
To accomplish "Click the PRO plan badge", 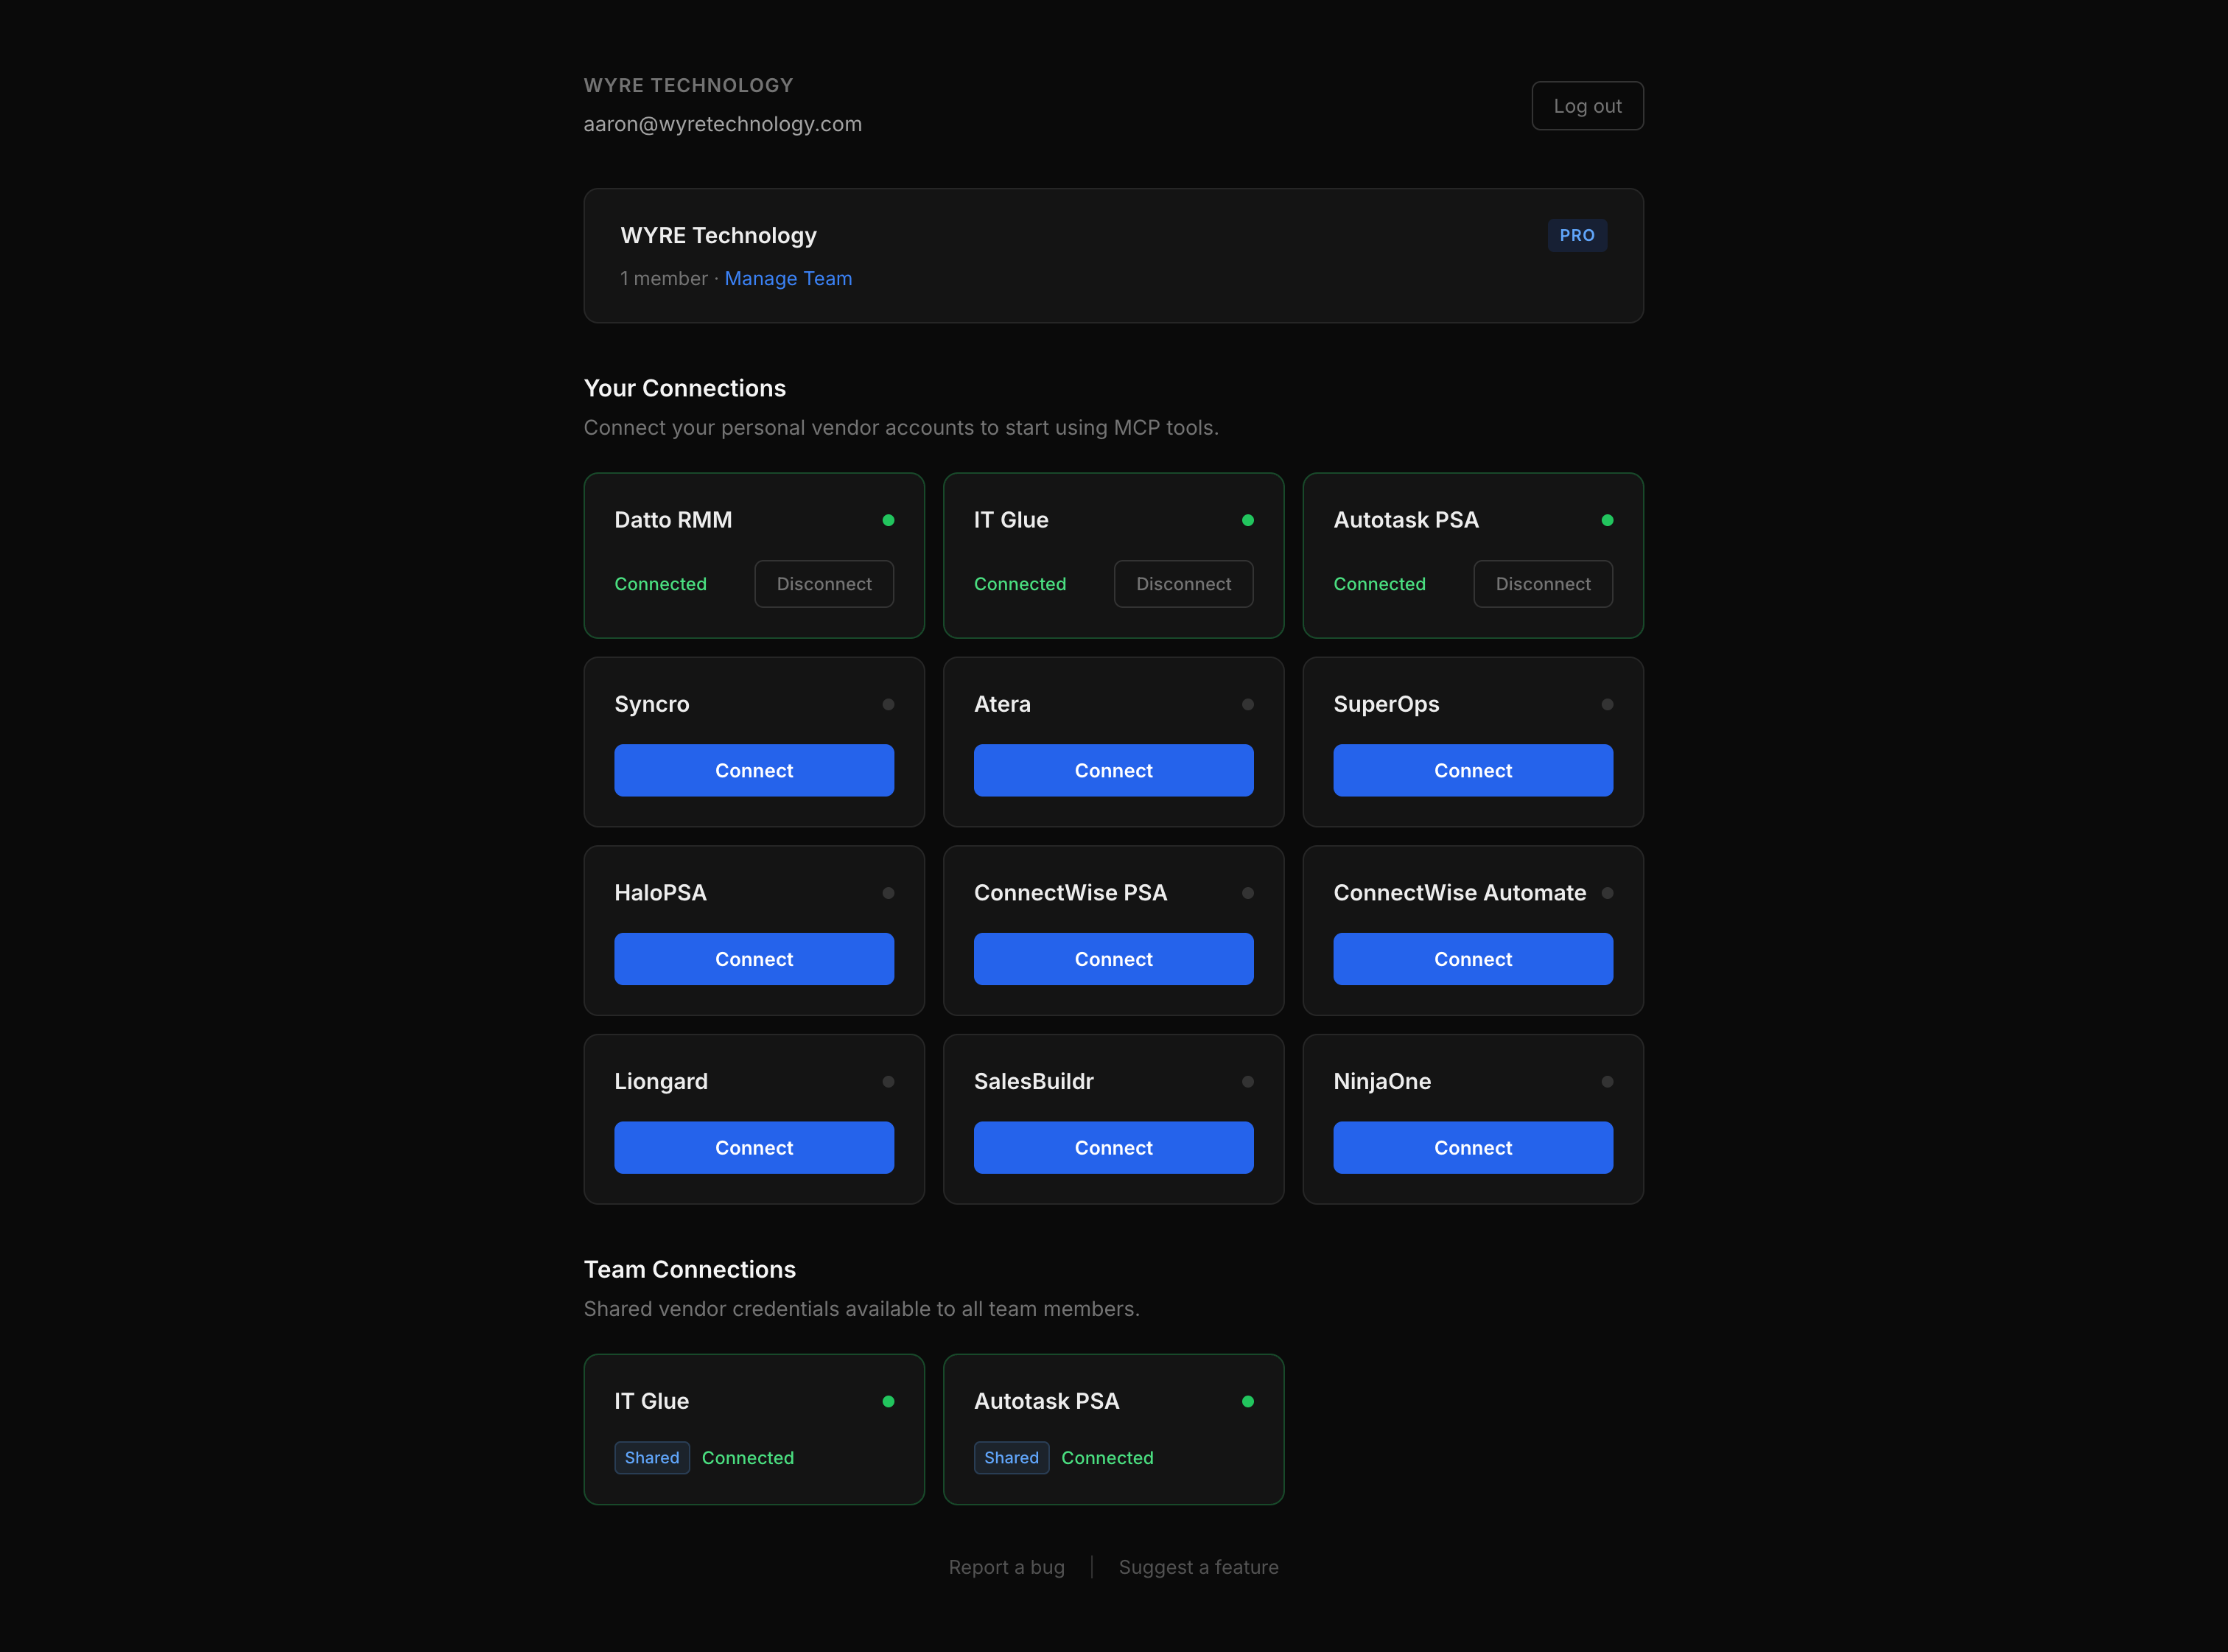I will [x=1577, y=235].
